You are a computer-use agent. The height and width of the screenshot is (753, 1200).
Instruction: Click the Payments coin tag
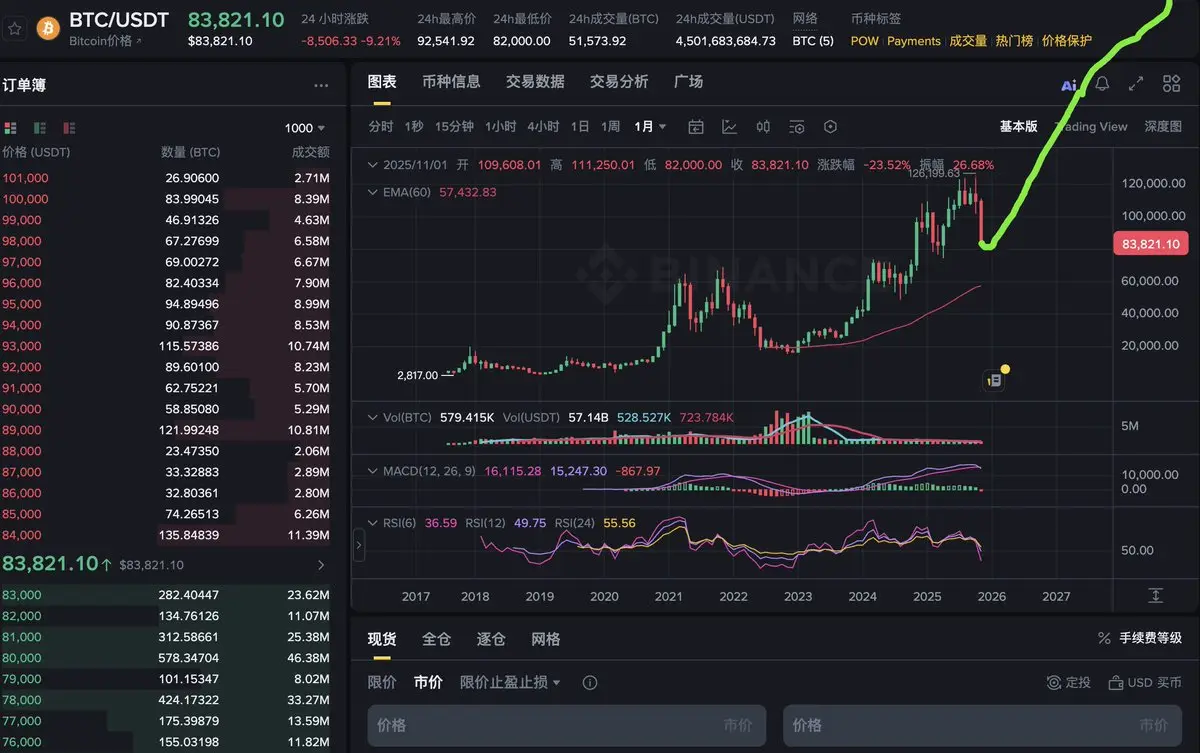(914, 41)
